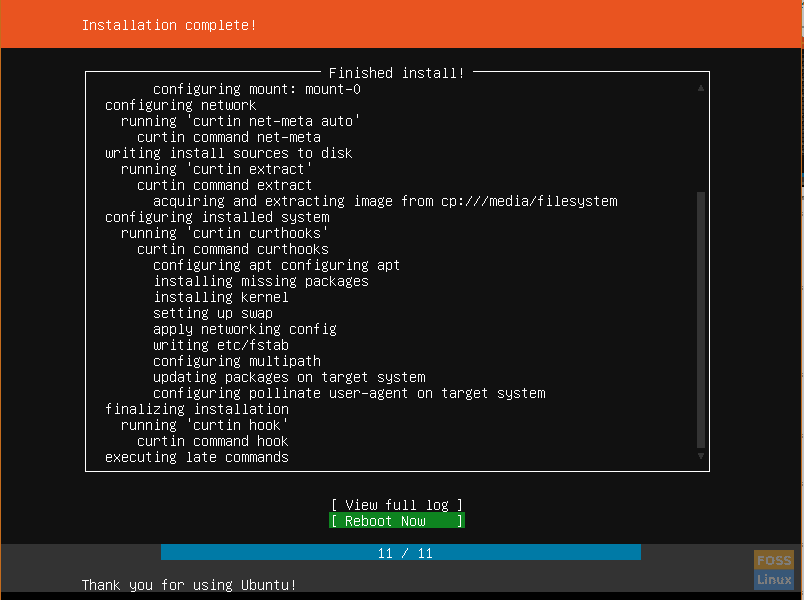Select 'acquiring and extracting image' log line

[x=385, y=201]
